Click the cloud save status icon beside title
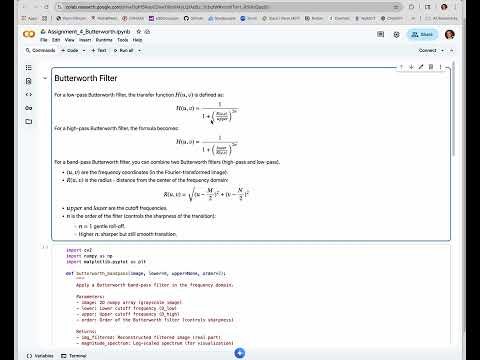 coord(147,32)
